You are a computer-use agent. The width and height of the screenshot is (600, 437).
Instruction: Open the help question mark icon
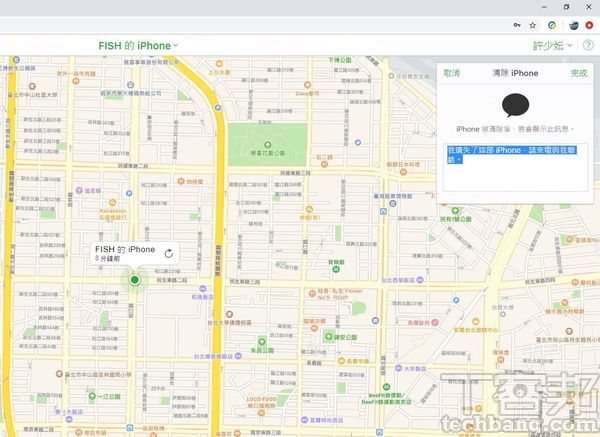588,46
